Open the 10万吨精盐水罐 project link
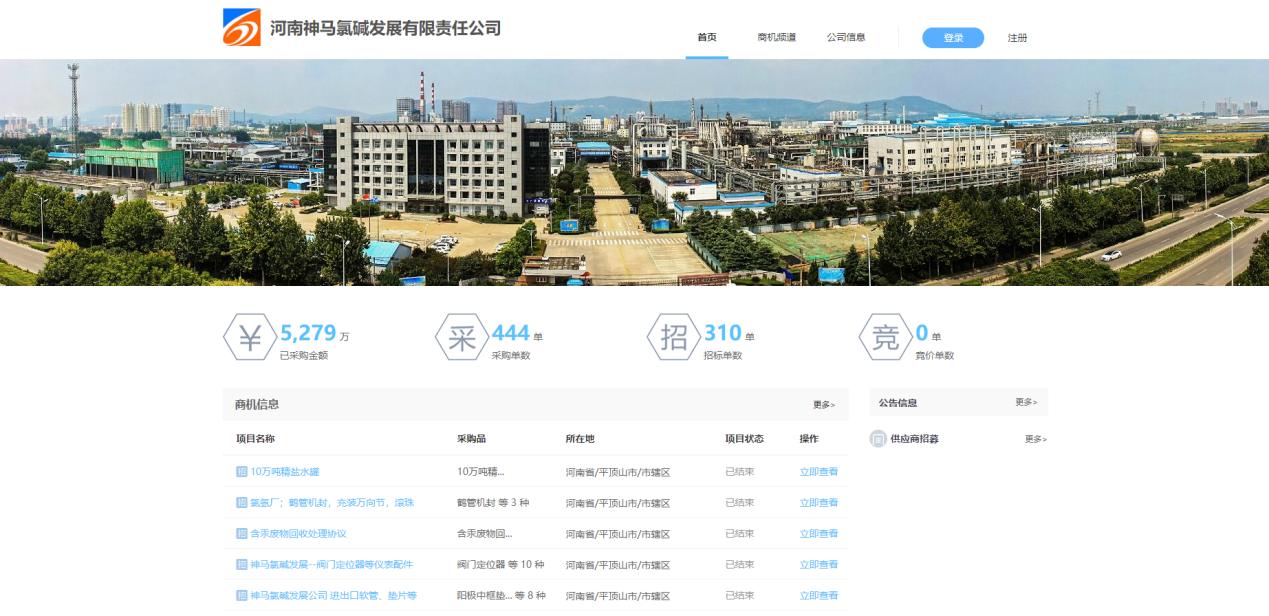The height and width of the screenshot is (616, 1269). 285,472
